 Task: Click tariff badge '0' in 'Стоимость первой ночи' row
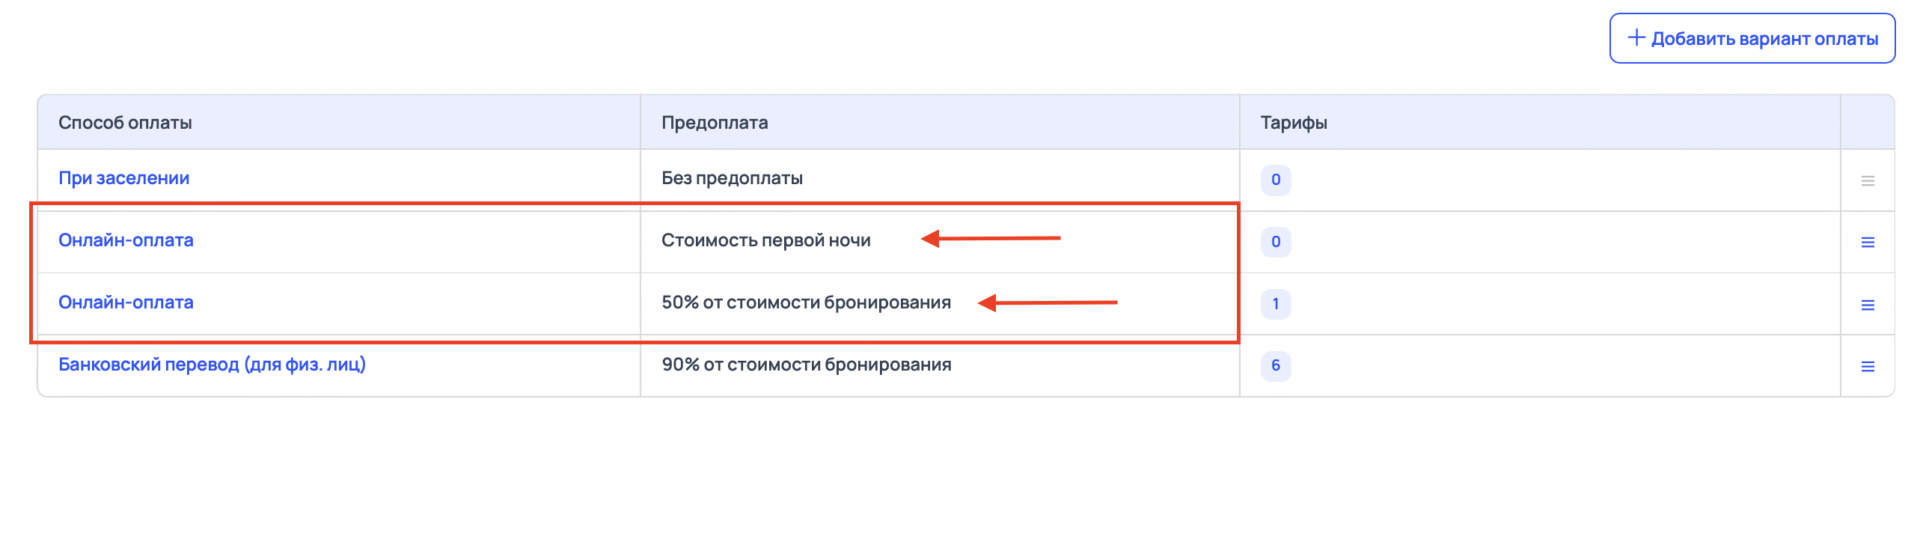pyautogui.click(x=1275, y=242)
